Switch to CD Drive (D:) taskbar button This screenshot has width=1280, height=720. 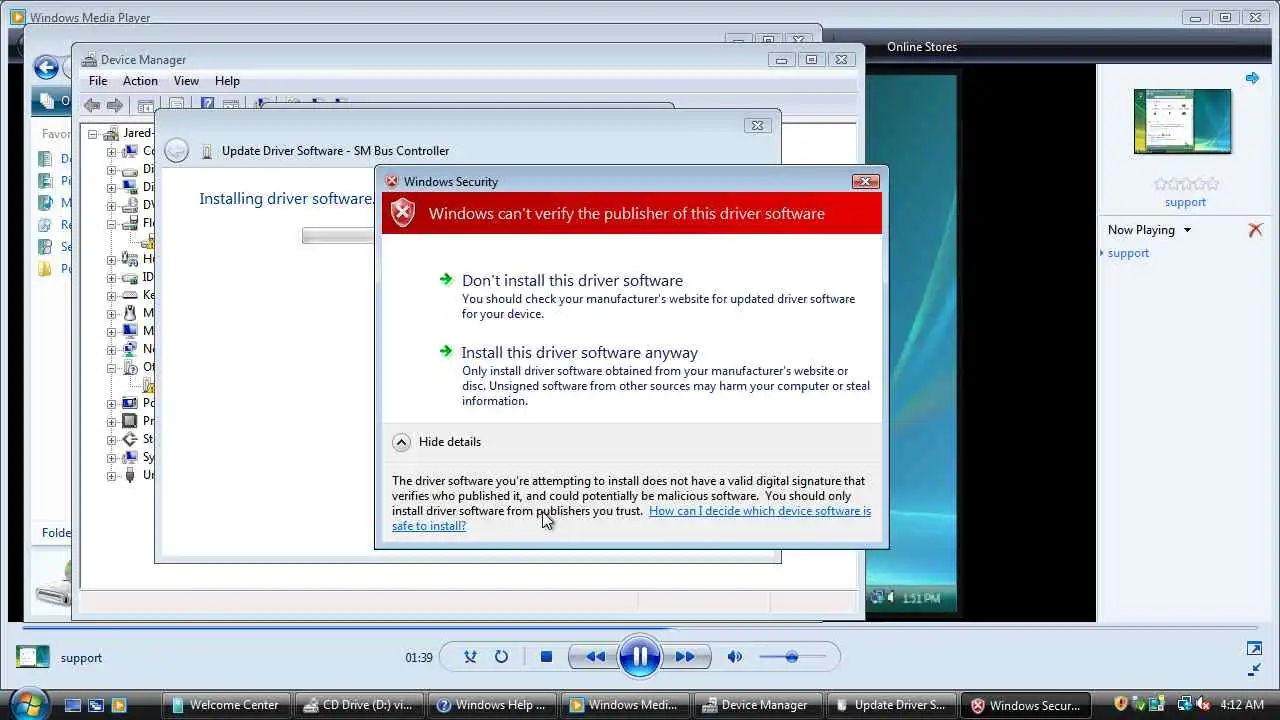(358, 705)
